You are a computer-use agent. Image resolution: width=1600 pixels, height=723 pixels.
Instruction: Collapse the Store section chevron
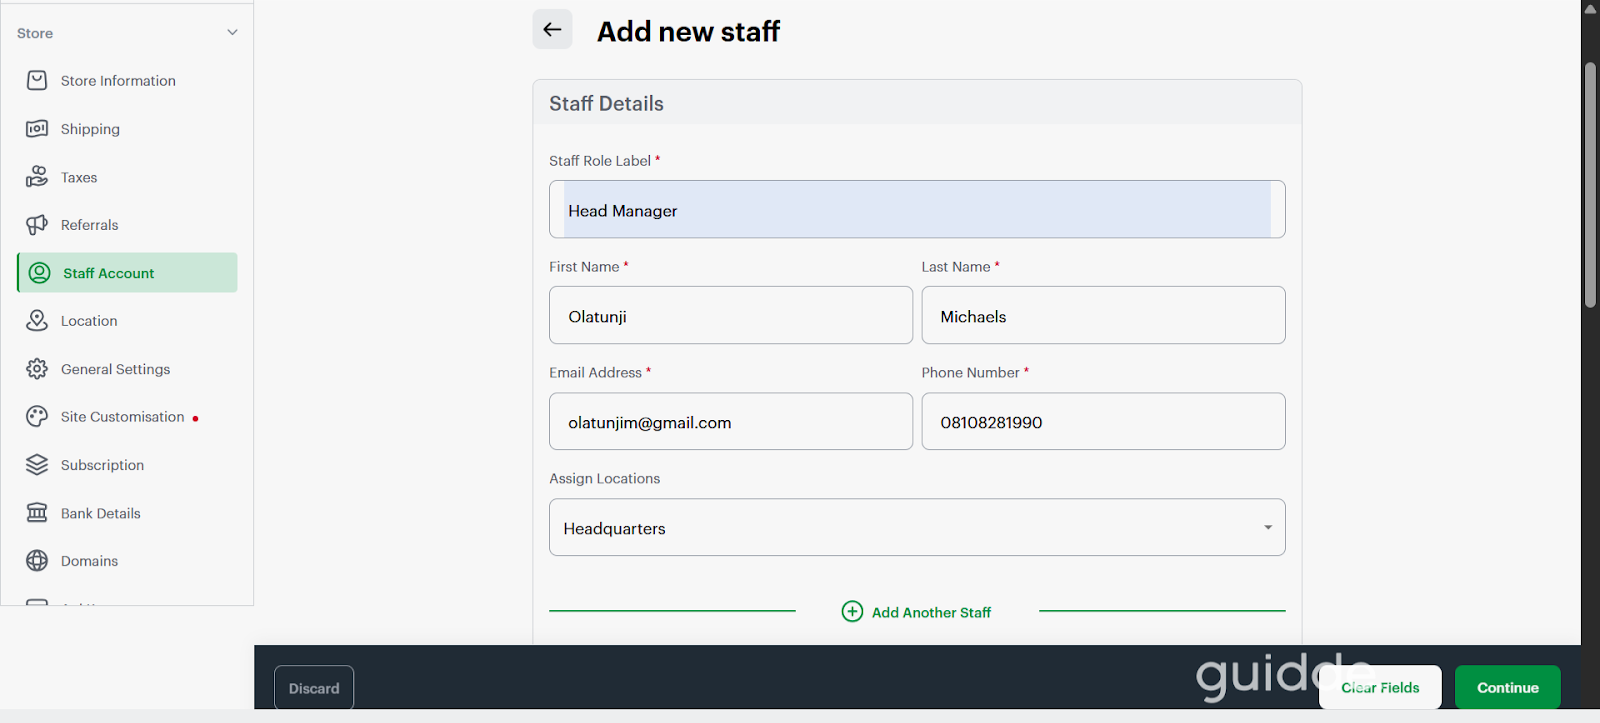[x=232, y=32]
